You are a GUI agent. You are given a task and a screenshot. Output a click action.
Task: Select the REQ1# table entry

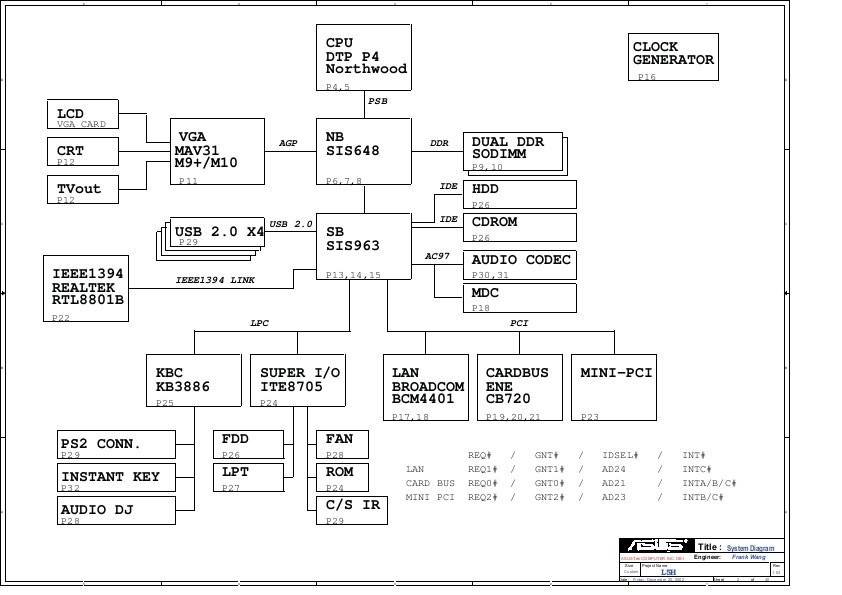[x=483, y=469]
